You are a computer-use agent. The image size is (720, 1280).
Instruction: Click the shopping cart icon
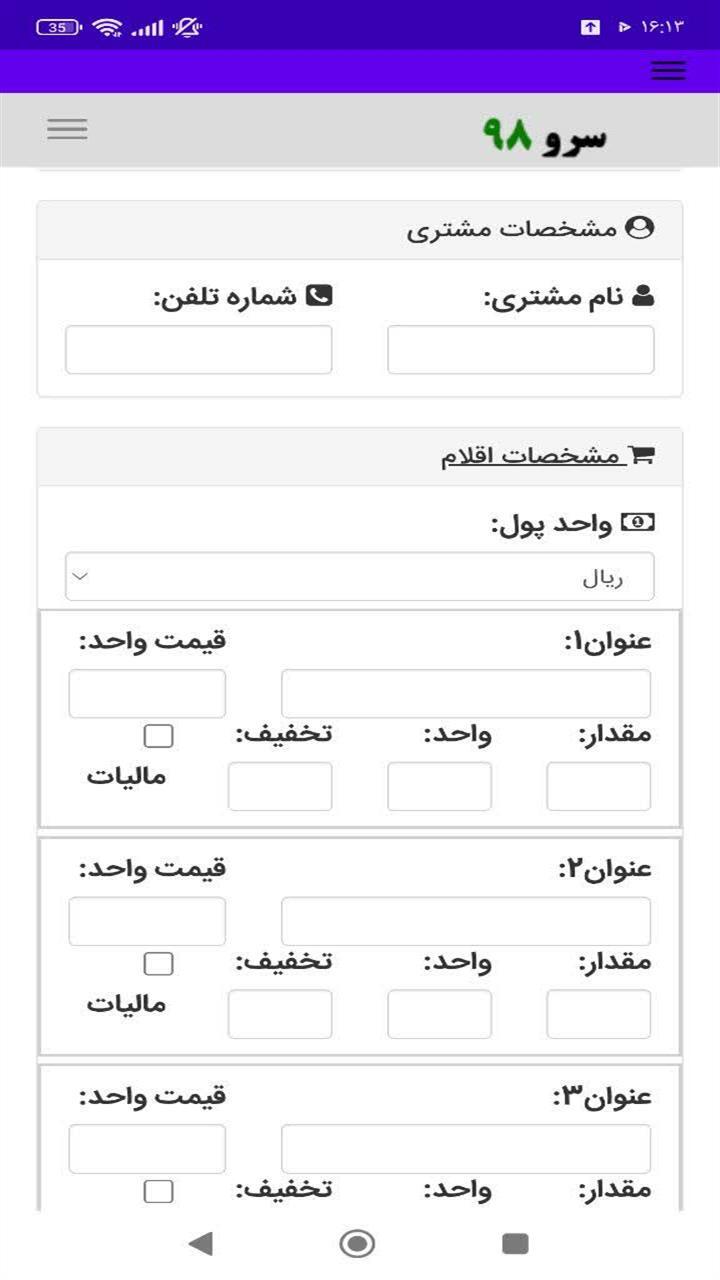coord(642,456)
